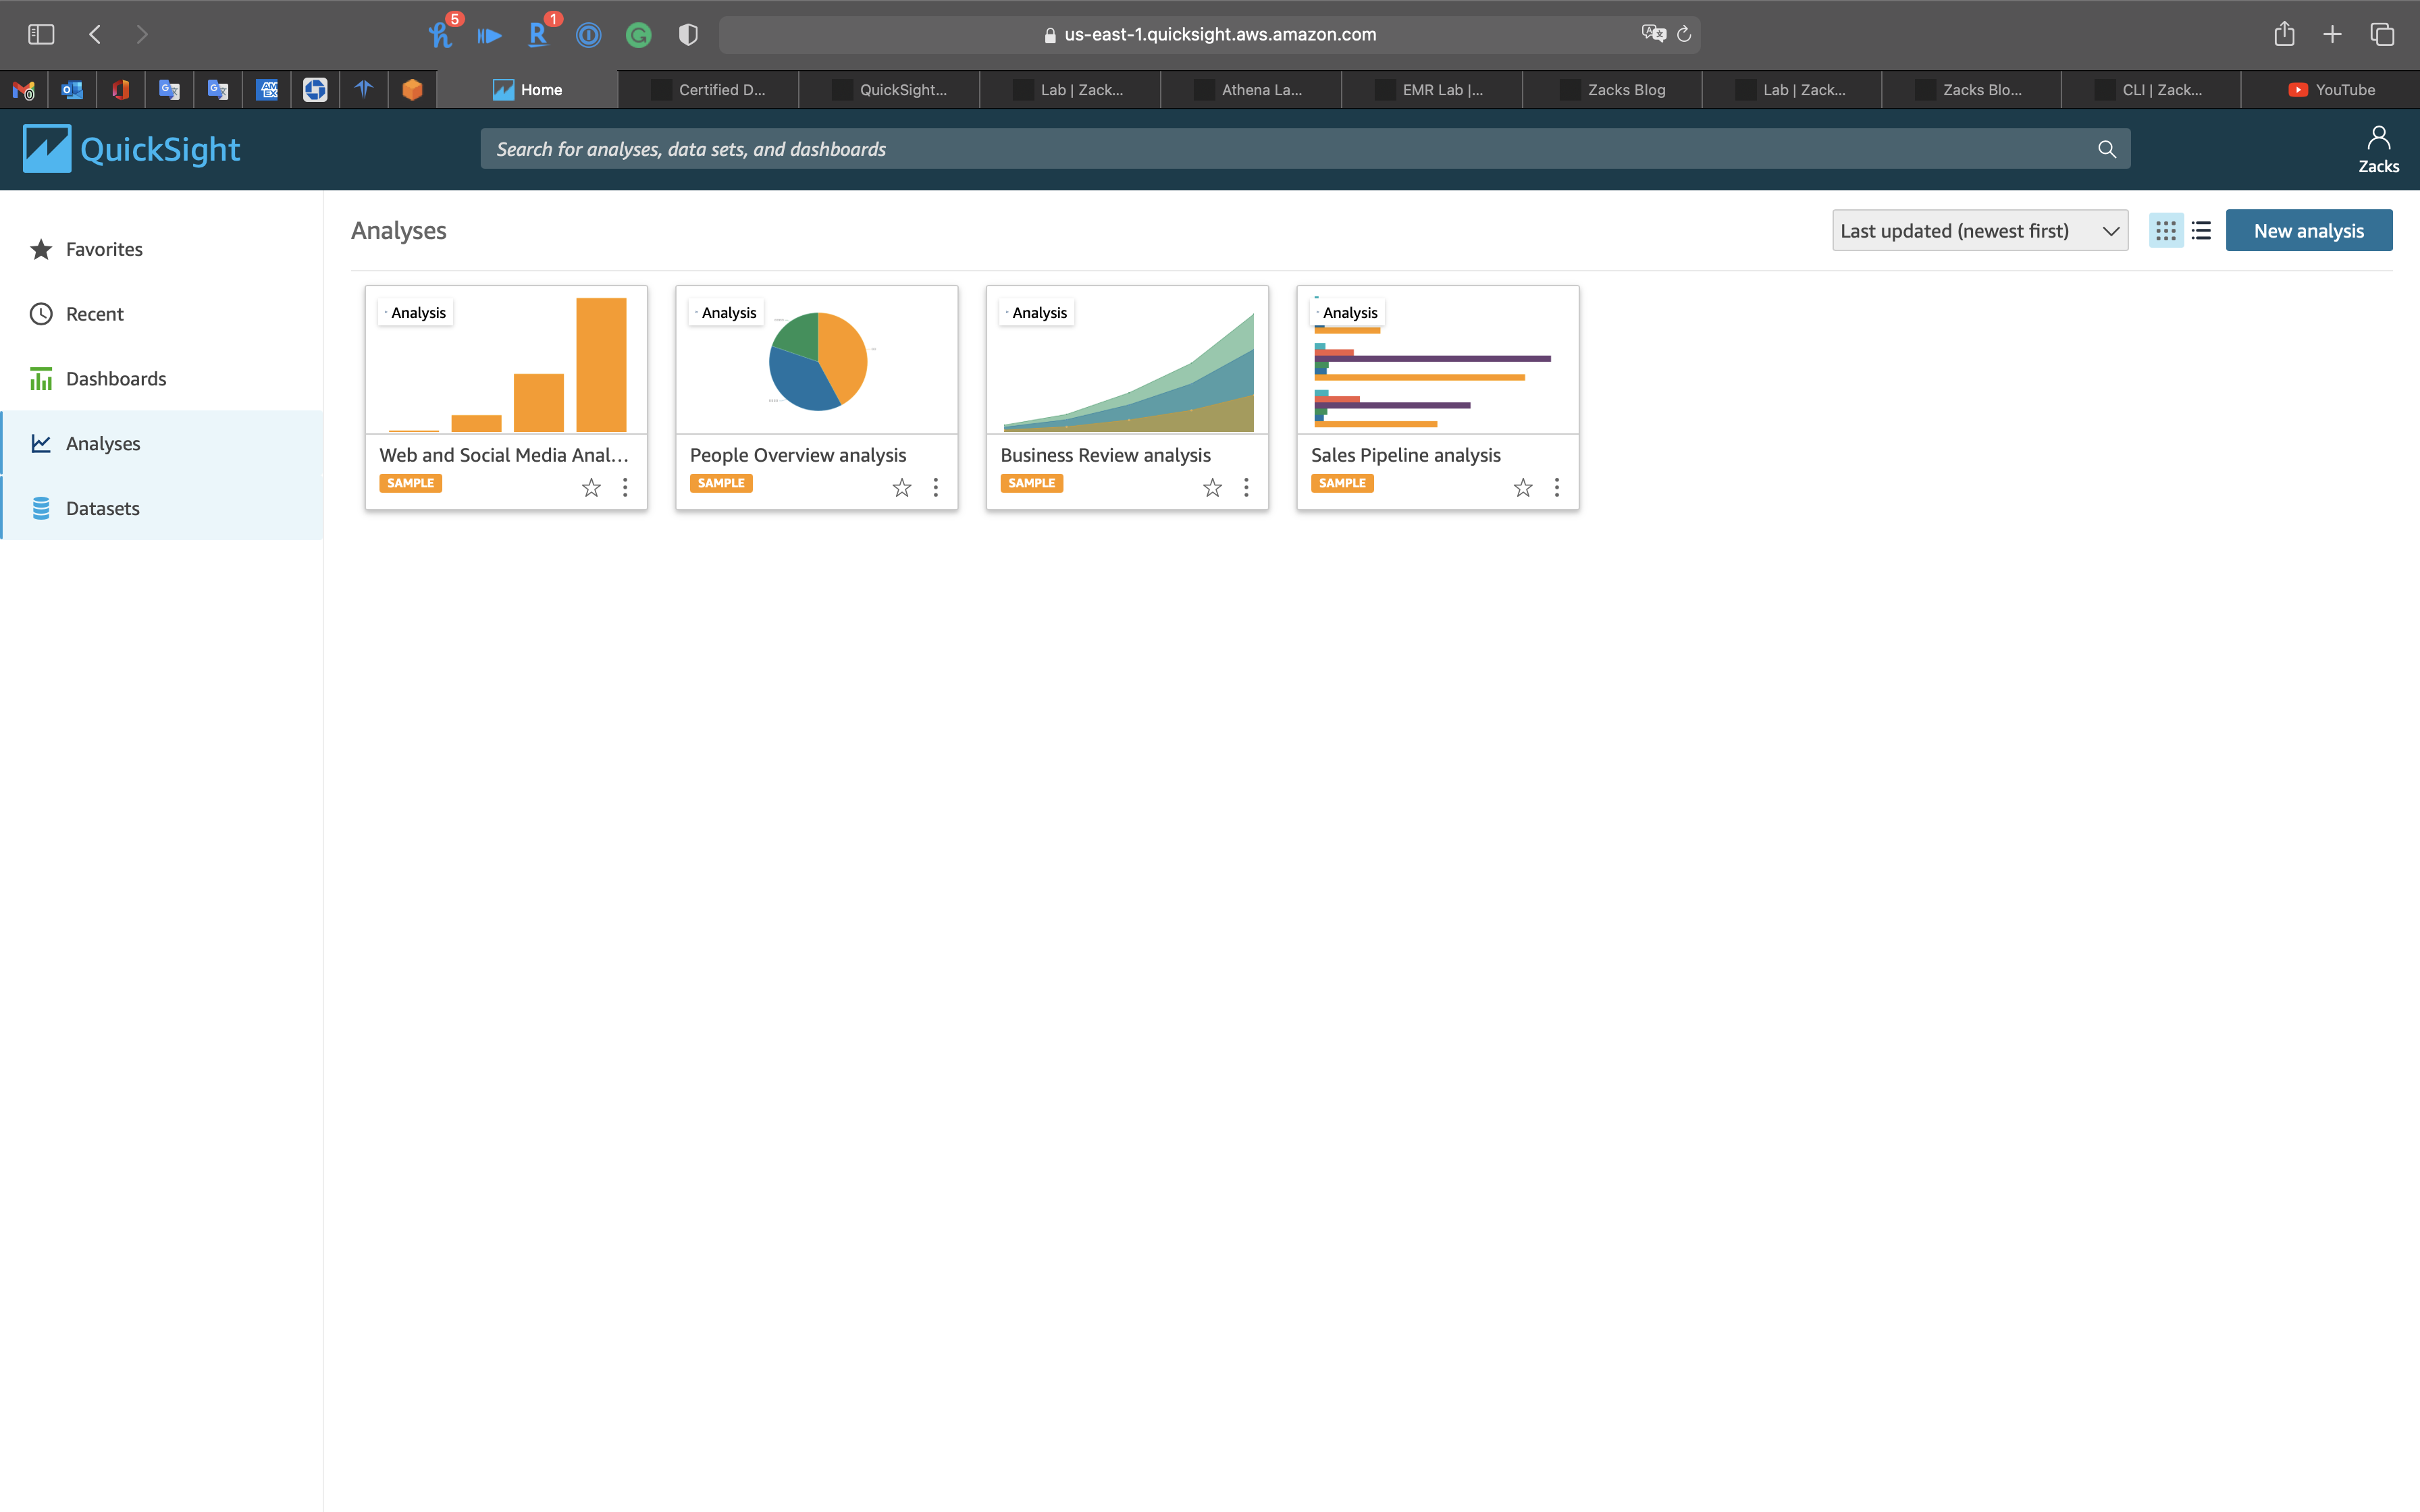The height and width of the screenshot is (1512, 2420).
Task: Open Datasets in the sidebar
Action: (x=102, y=508)
